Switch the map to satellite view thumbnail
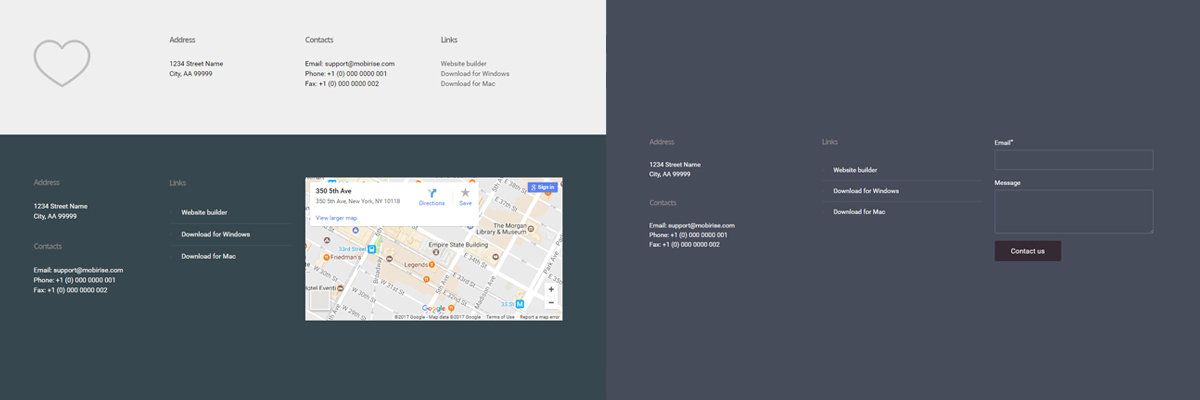The height and width of the screenshot is (400, 1200). click(319, 301)
